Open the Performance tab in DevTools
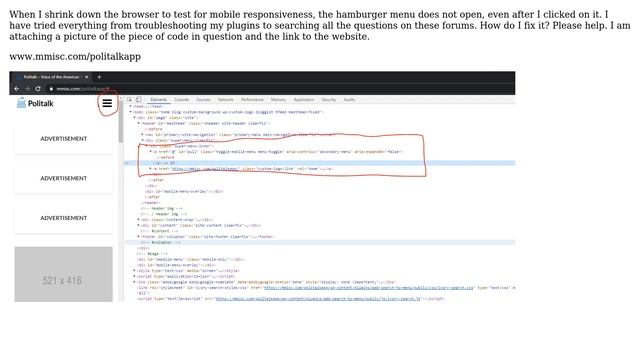The height and width of the screenshot is (360, 640). coord(252,100)
